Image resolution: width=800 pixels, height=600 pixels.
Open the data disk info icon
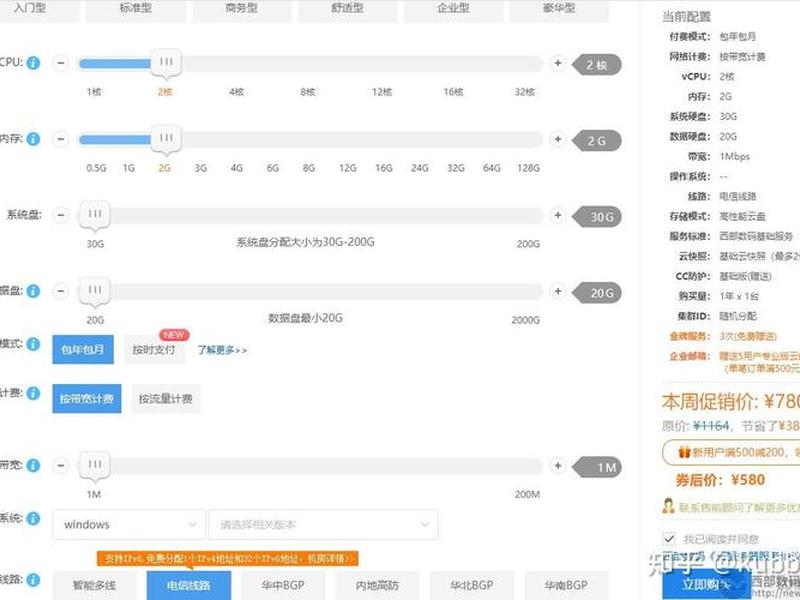coord(33,291)
